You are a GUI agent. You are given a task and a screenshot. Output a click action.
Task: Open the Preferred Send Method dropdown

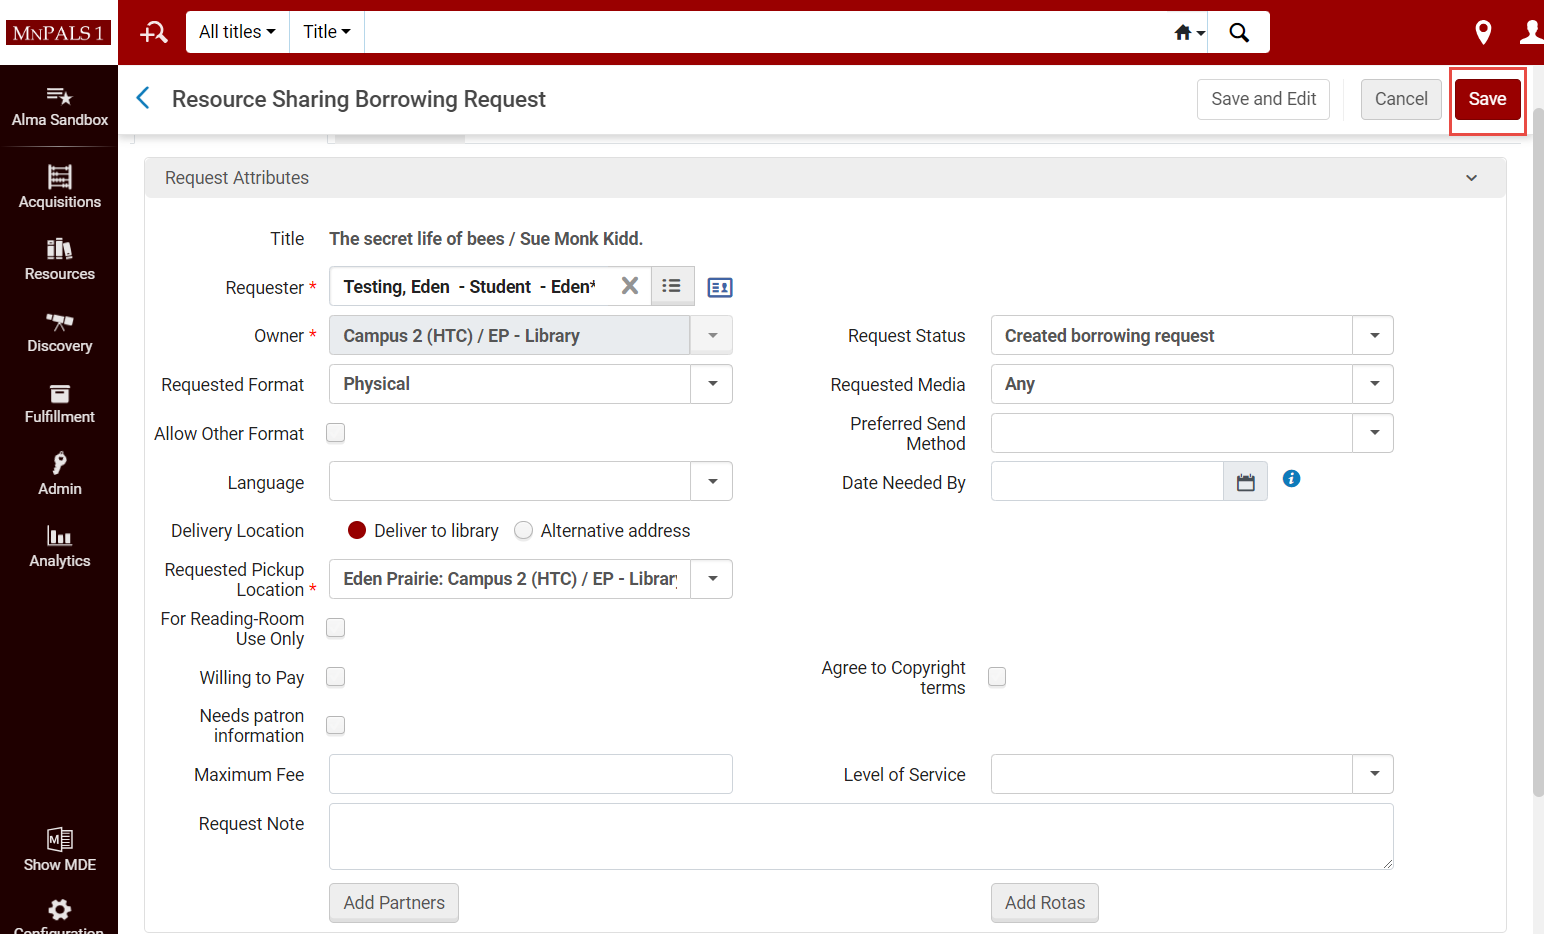pyautogui.click(x=1374, y=433)
